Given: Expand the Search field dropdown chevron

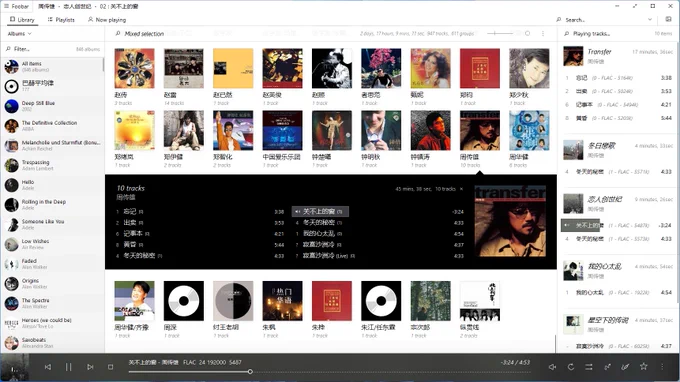Looking at the screenshot, I should point(650,20).
